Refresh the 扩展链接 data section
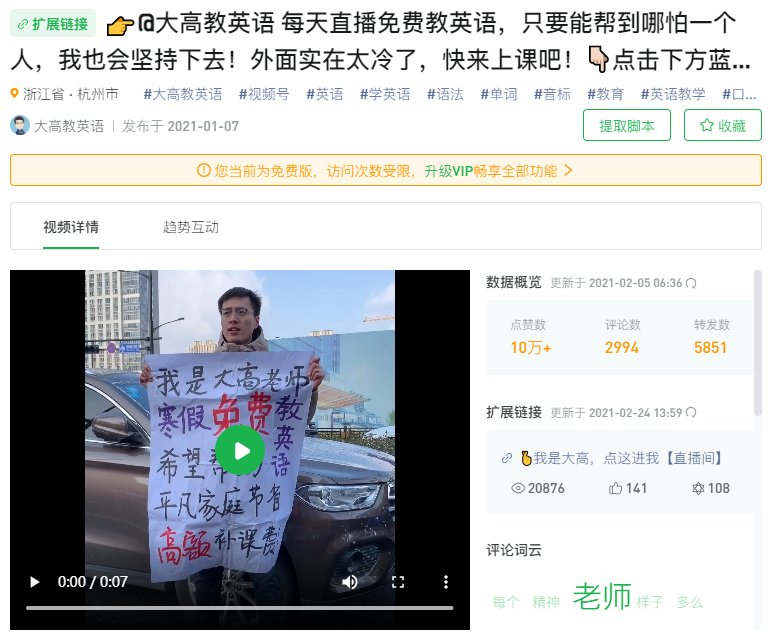 click(x=691, y=413)
